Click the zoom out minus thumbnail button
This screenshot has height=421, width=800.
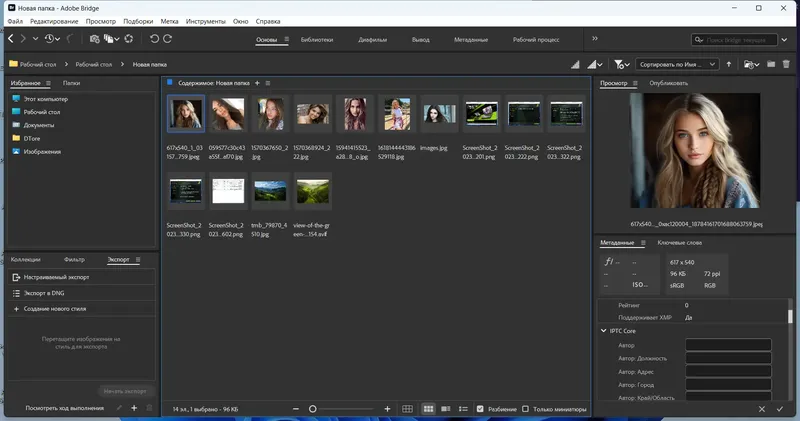(x=296, y=409)
